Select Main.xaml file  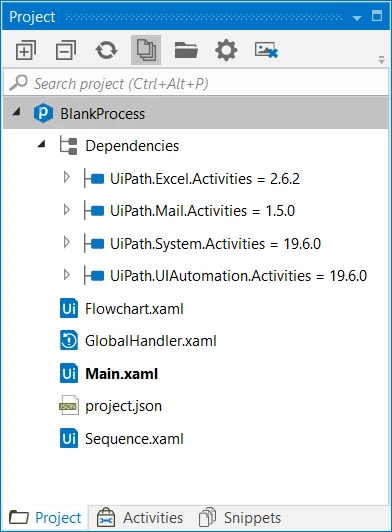click(x=122, y=374)
